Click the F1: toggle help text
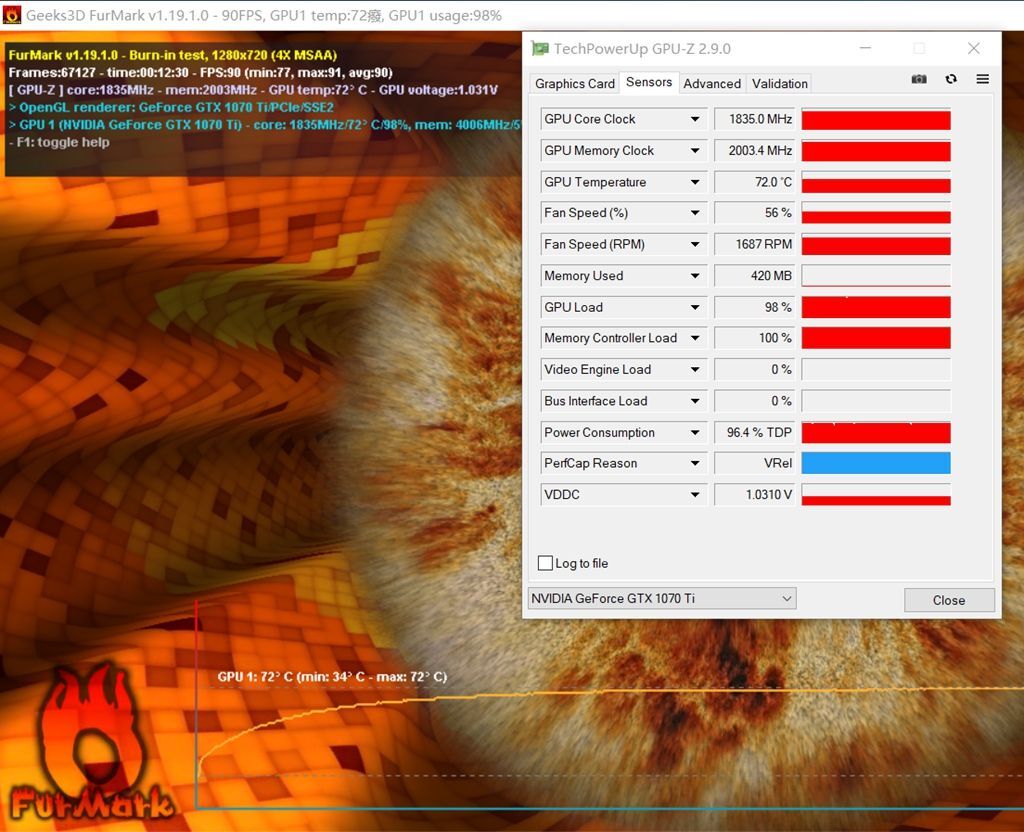The width and height of the screenshot is (1024, 832). pos(59,142)
